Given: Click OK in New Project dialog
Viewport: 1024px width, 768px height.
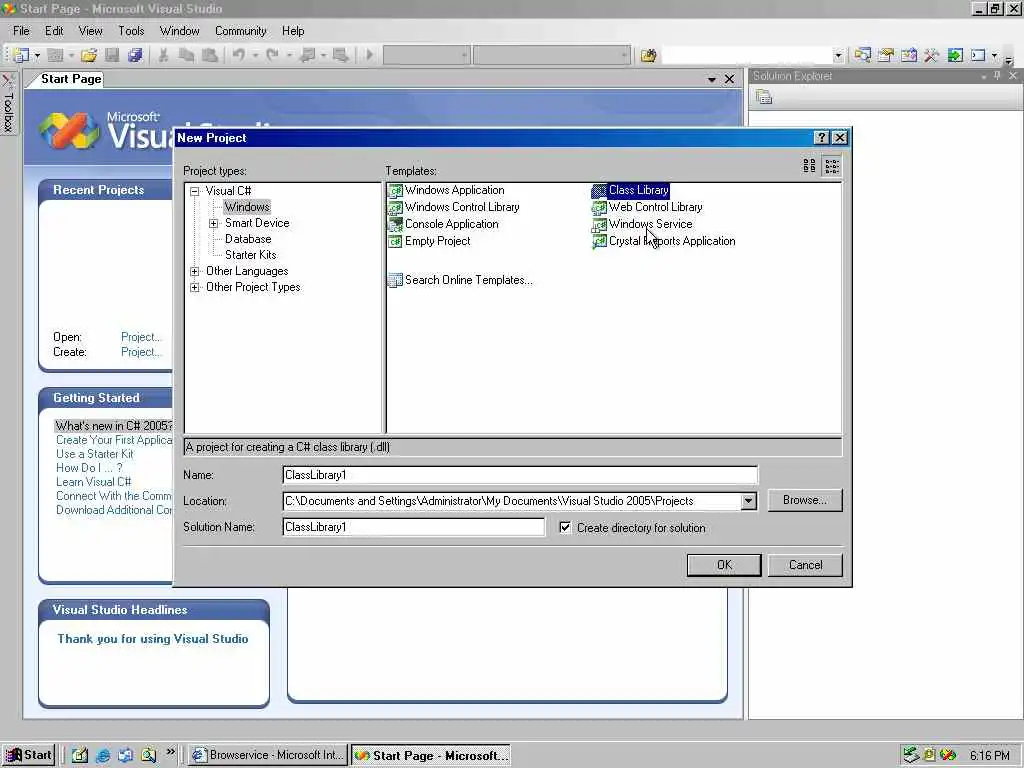Looking at the screenshot, I should click(x=724, y=565).
